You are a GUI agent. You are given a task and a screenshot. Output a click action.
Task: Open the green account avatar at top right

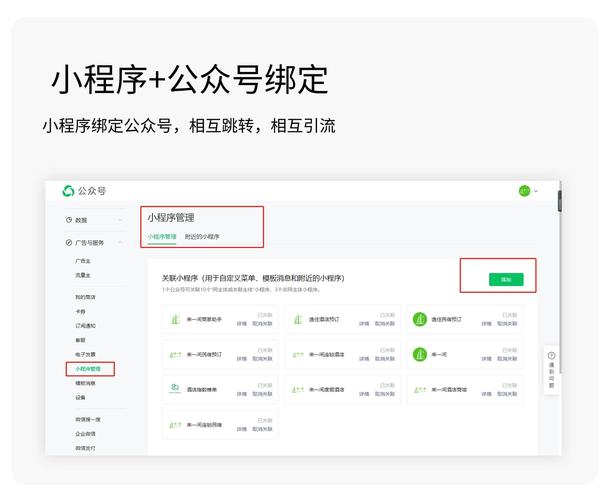pyautogui.click(x=524, y=191)
